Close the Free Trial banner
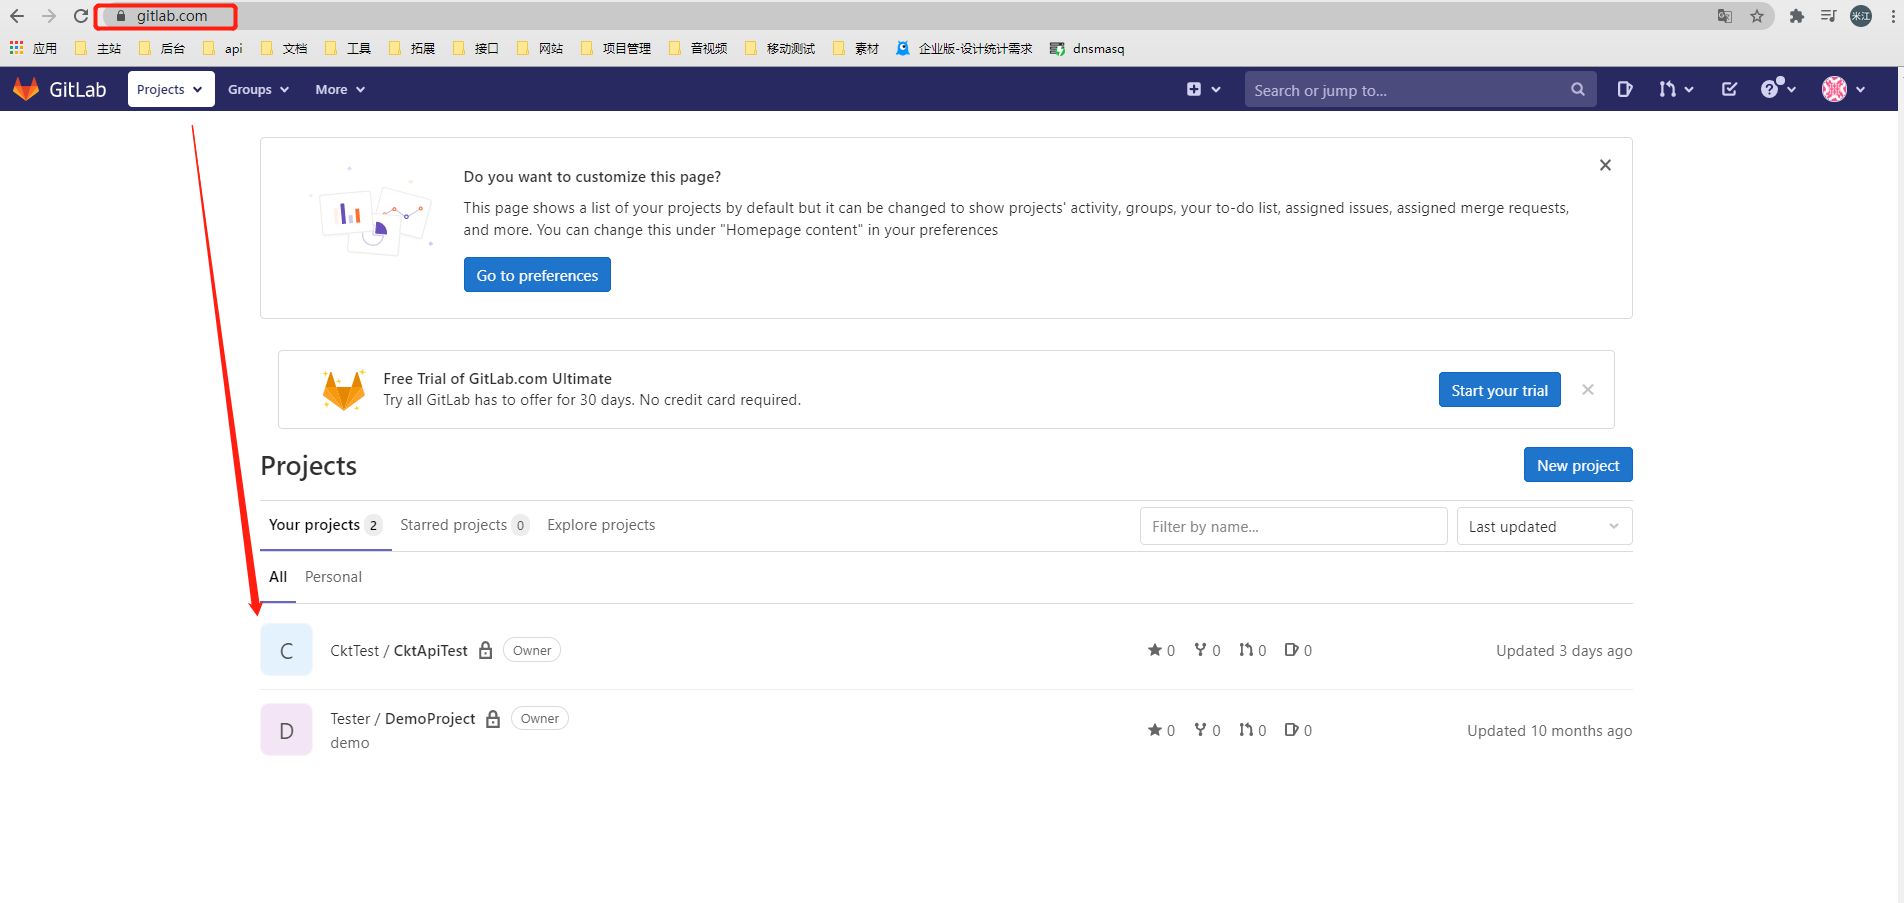Image resolution: width=1904 pixels, height=903 pixels. 1588,390
